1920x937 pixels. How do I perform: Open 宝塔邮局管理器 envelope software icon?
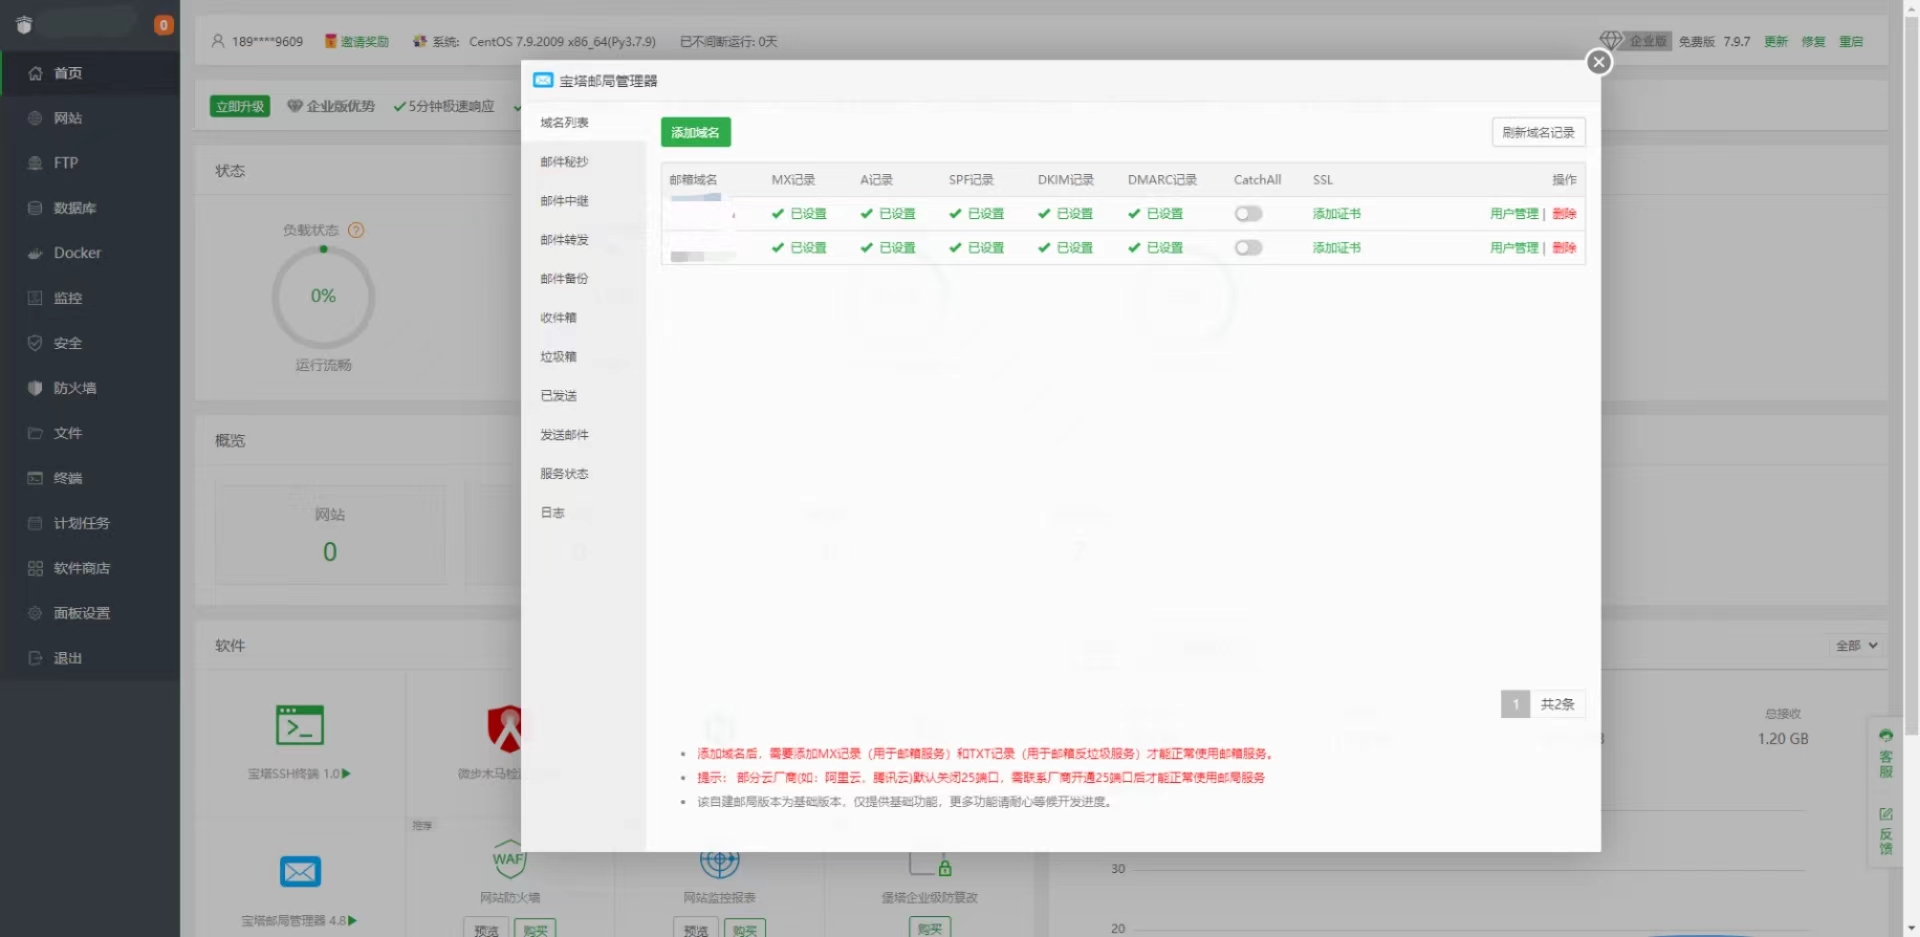click(300, 872)
